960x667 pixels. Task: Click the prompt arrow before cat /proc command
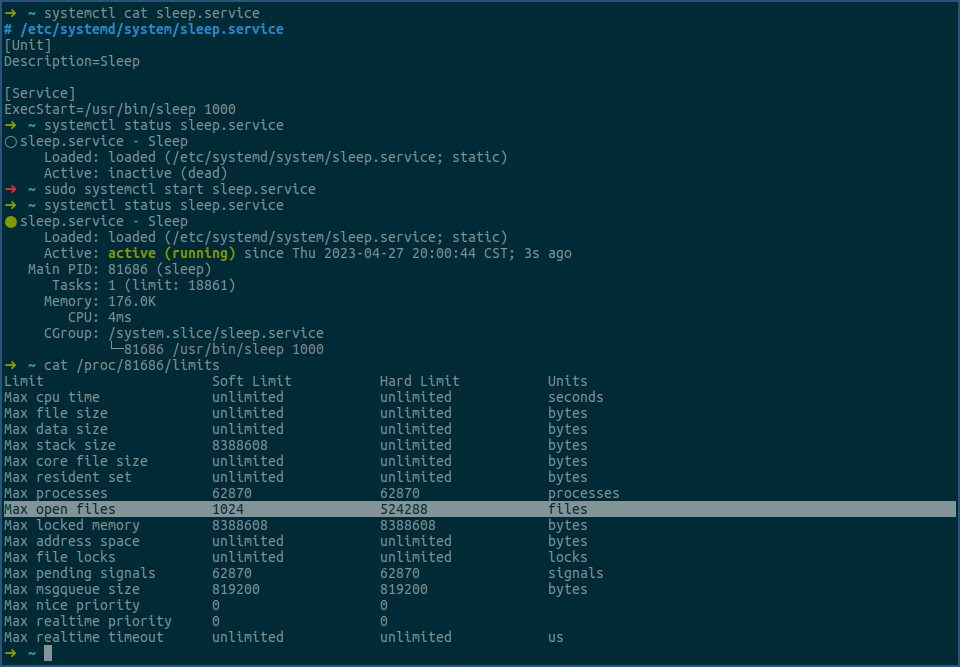tap(11, 365)
